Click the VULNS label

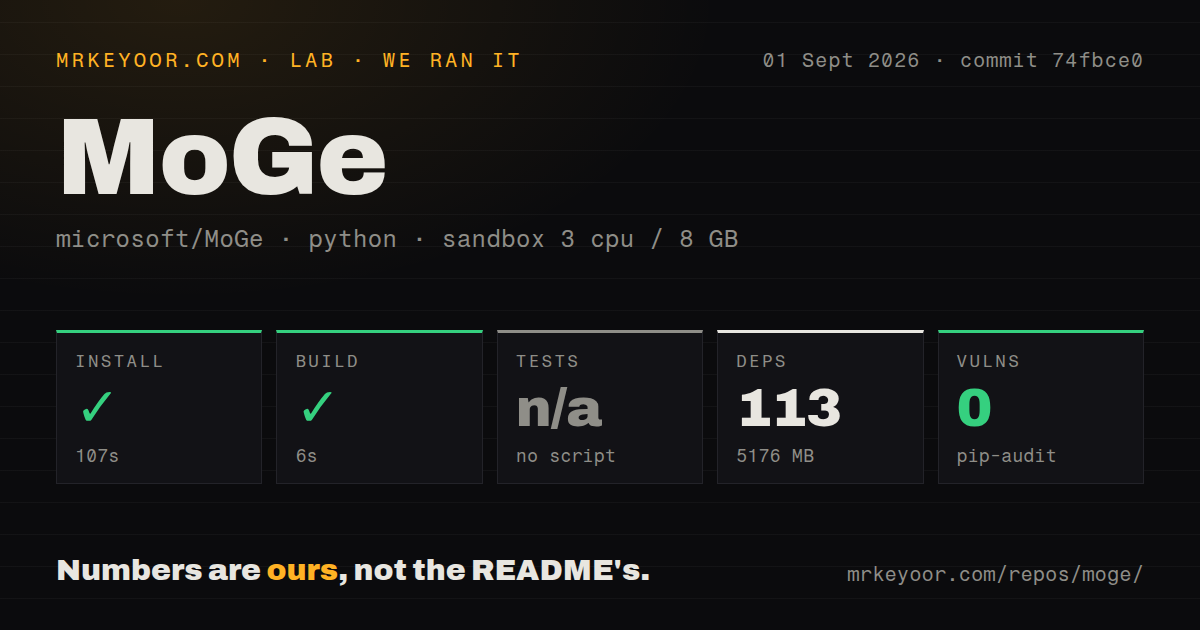[988, 362]
